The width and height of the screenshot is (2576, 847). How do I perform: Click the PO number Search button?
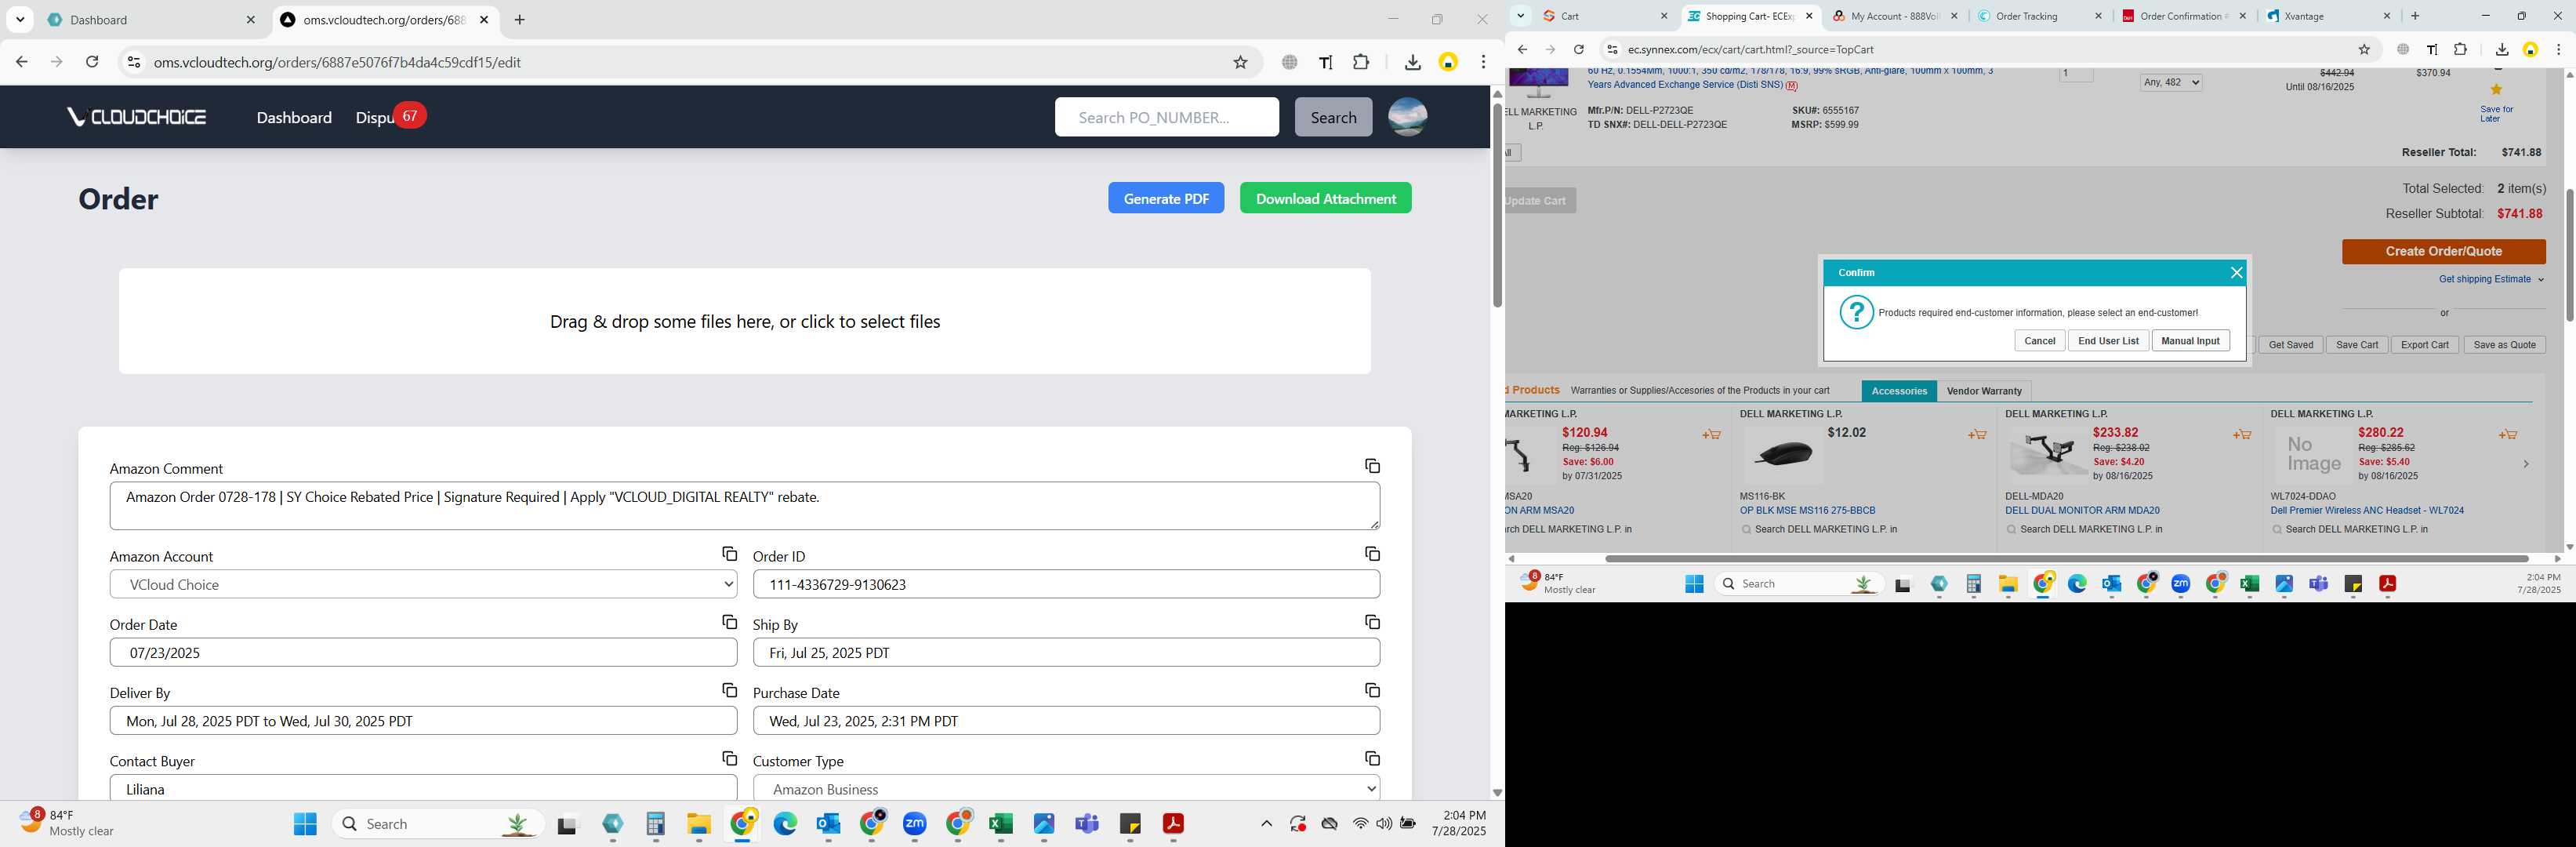[1333, 117]
